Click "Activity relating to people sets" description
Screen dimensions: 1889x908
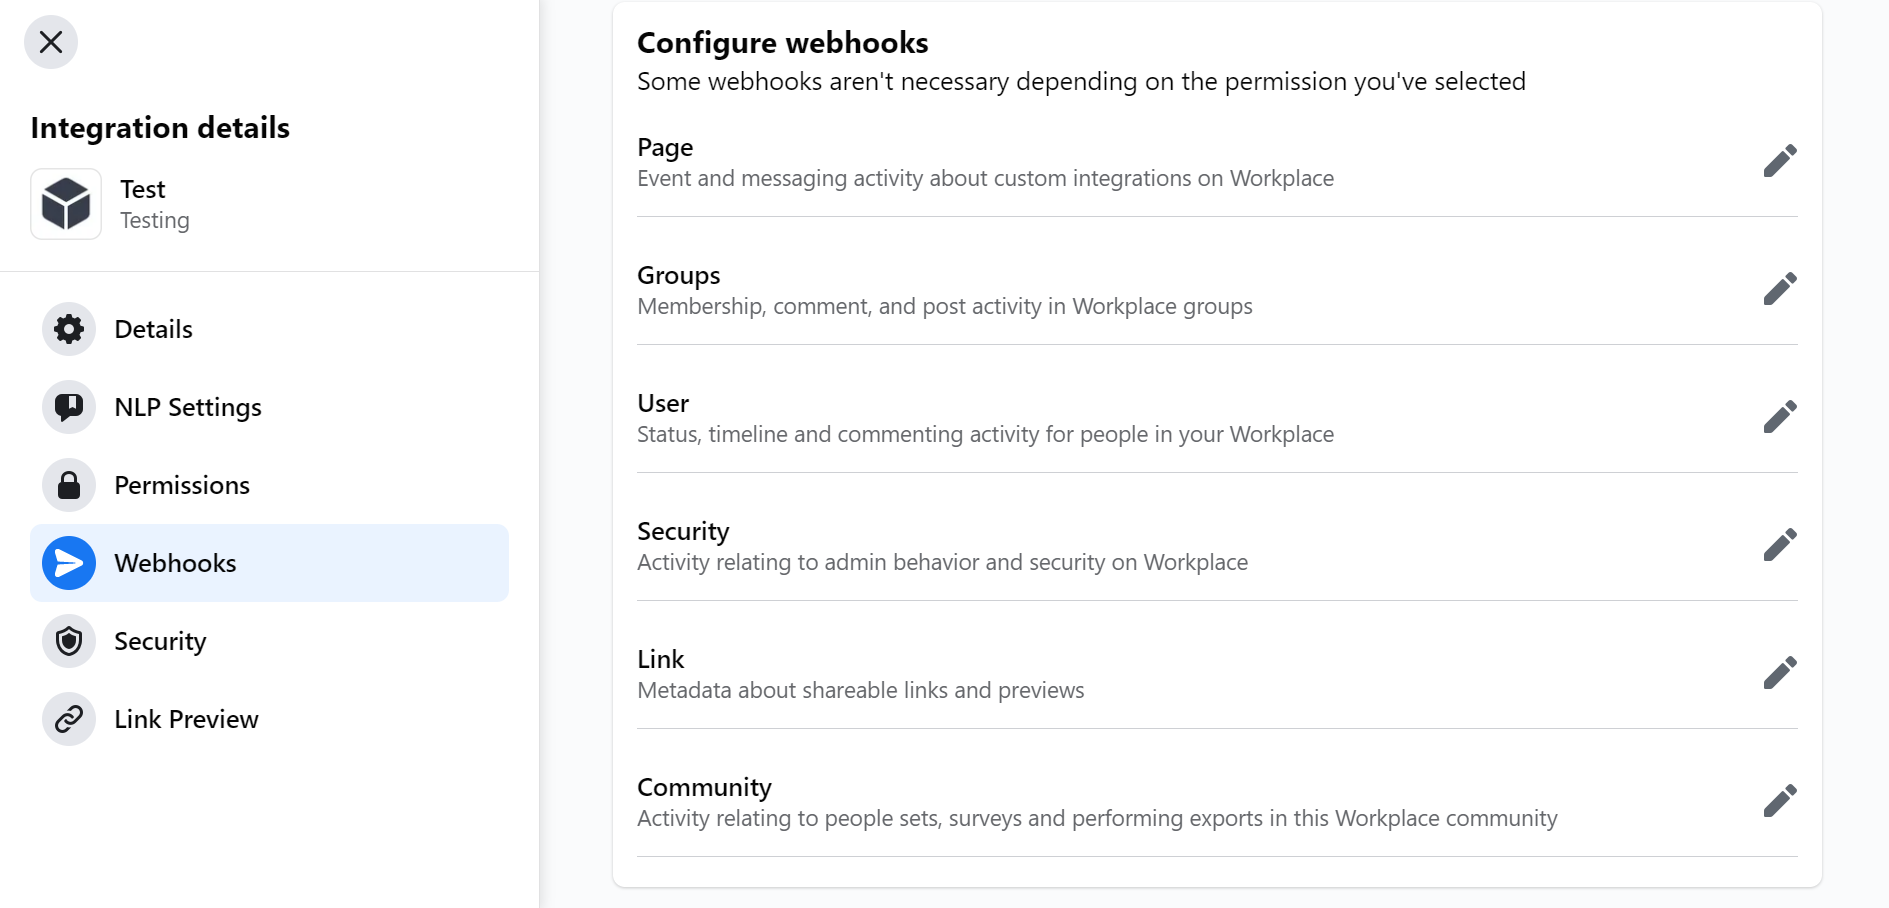(1097, 819)
